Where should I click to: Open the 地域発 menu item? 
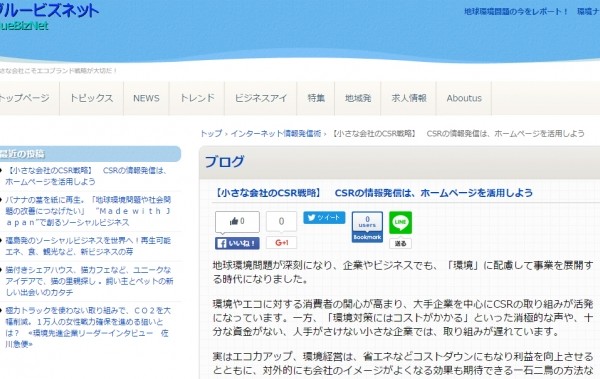coord(358,98)
